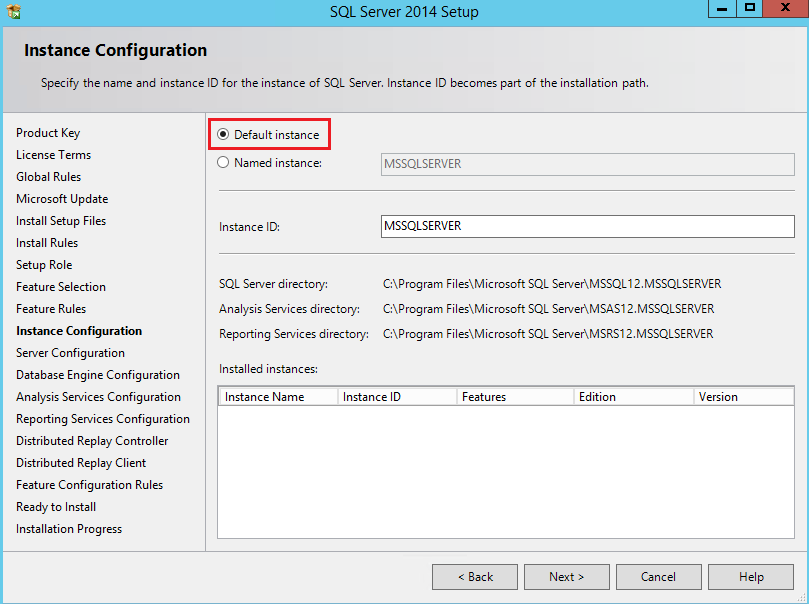Image resolution: width=809 pixels, height=604 pixels.
Task: Sort by the Instance Name column header
Action: tap(279, 397)
